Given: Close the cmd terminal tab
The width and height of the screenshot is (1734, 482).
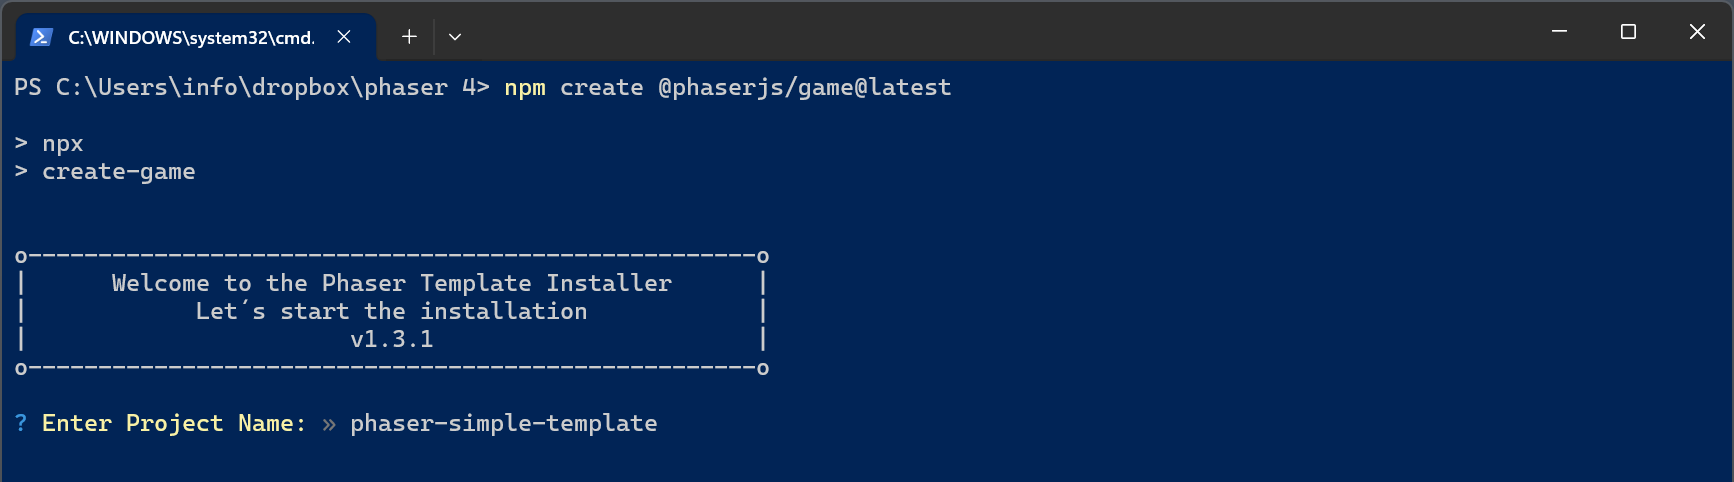Looking at the screenshot, I should point(344,37).
